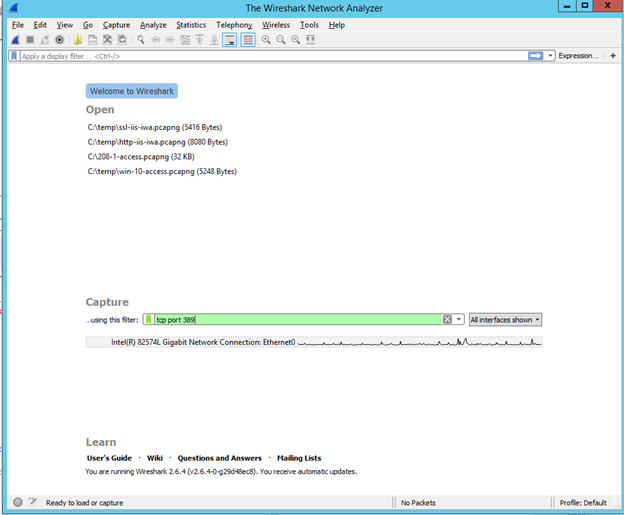Viewport: 624px width, 515px height.
Task: Open recent file 208-1-access.pcapng
Action: [x=141, y=157]
